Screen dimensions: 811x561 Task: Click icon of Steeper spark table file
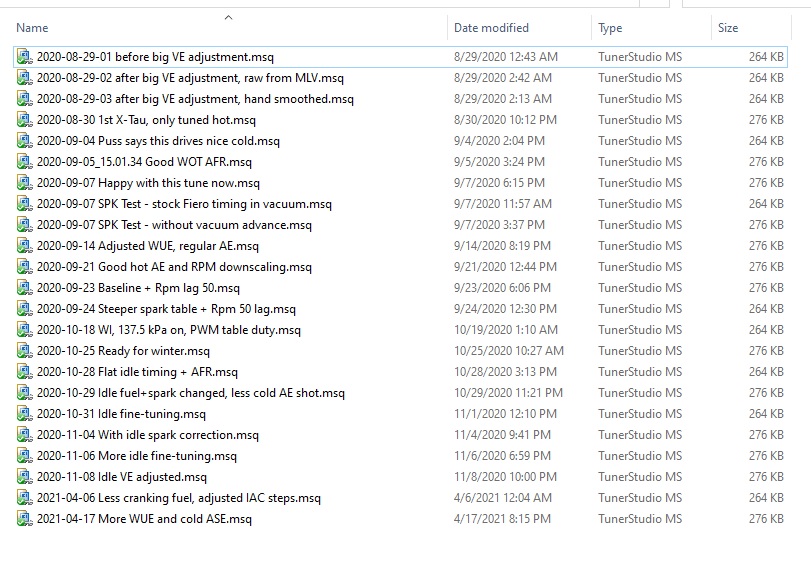[24, 309]
